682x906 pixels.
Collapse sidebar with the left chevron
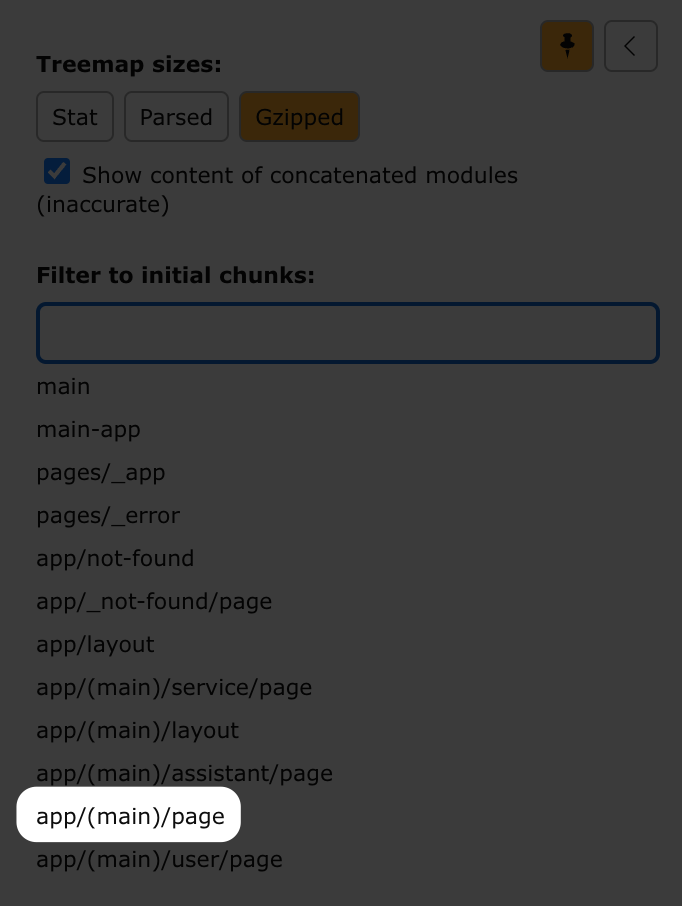630,46
